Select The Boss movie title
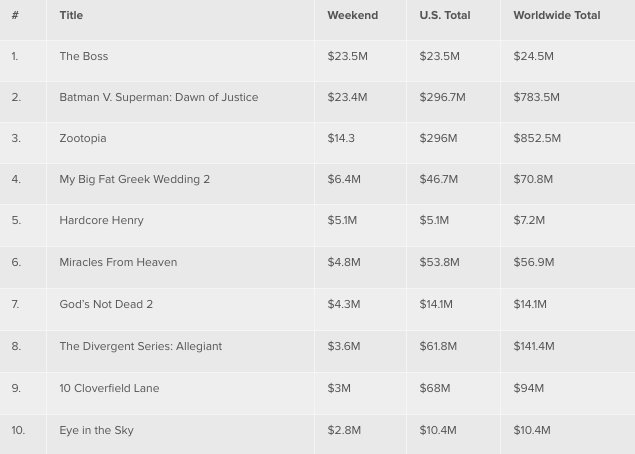This screenshot has height=454, width=635. (84, 57)
